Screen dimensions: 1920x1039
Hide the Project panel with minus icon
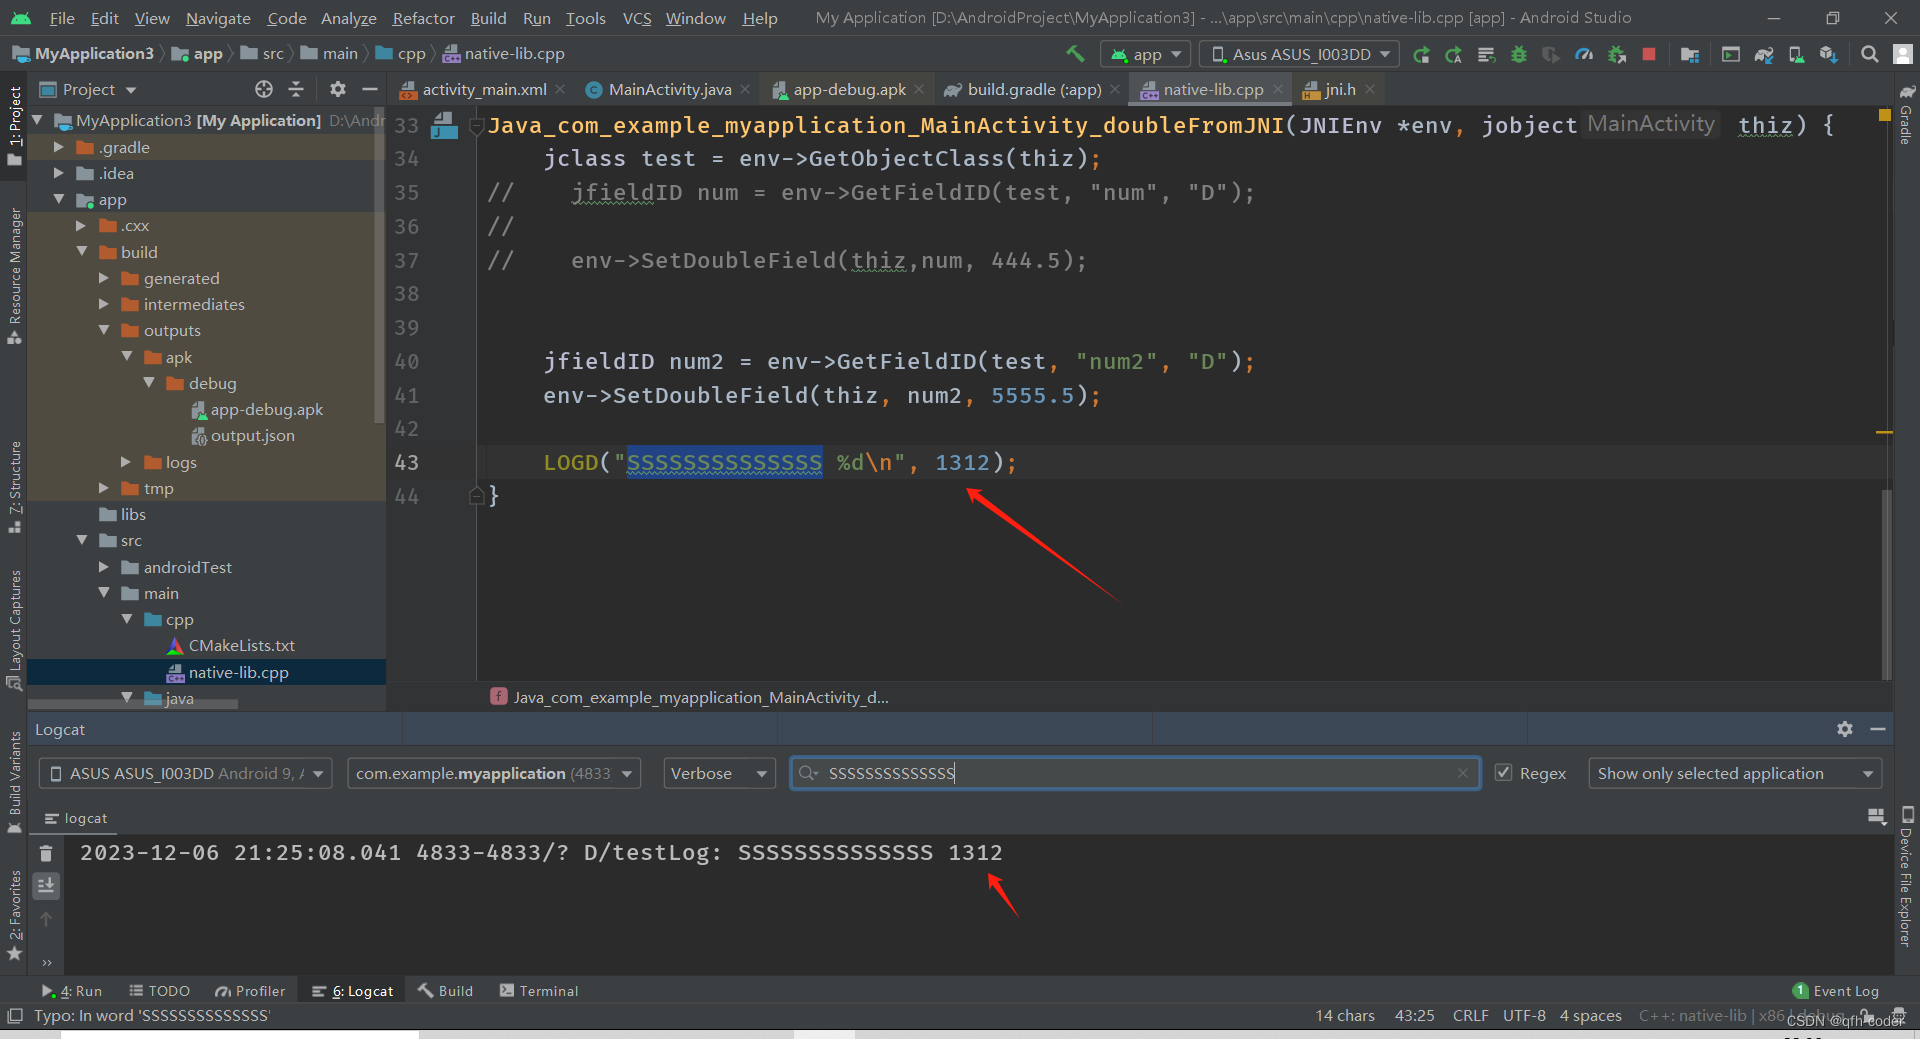(x=370, y=89)
